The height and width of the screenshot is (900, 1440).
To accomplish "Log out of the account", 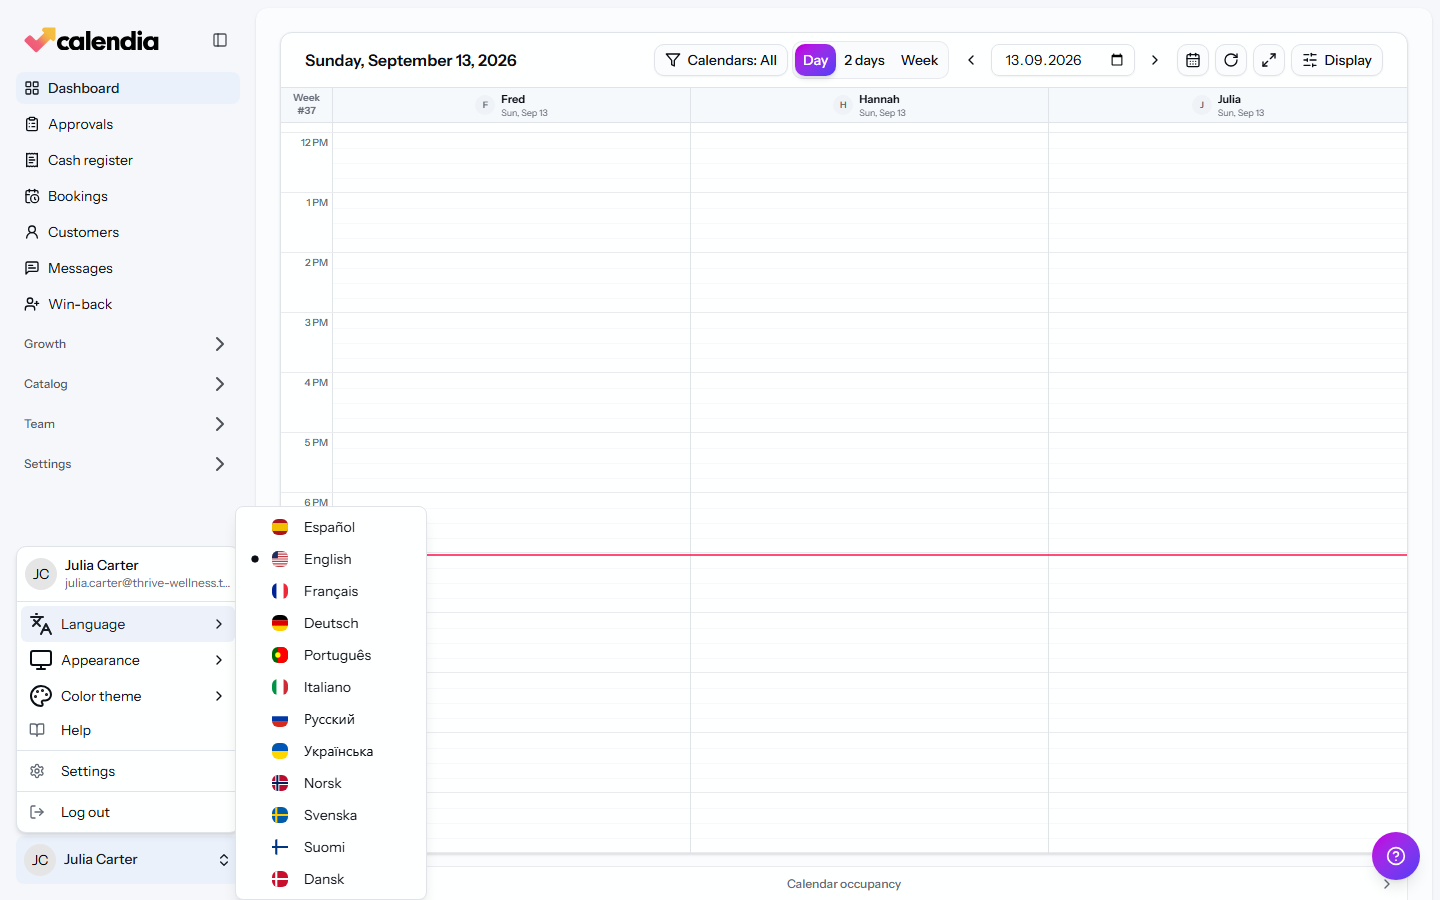I will 127,812.
